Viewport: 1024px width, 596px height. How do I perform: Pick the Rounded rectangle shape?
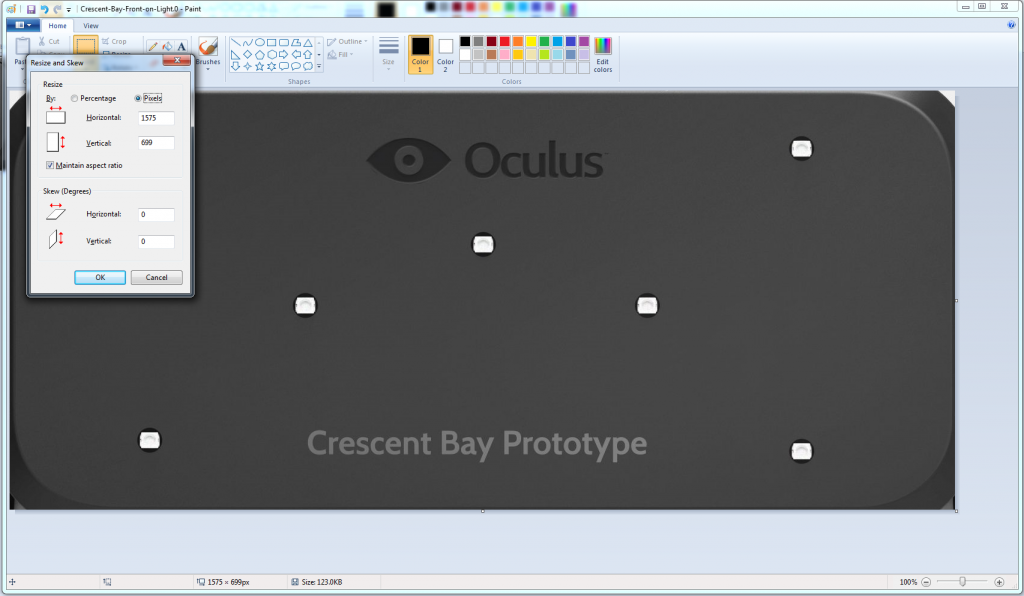[283, 42]
